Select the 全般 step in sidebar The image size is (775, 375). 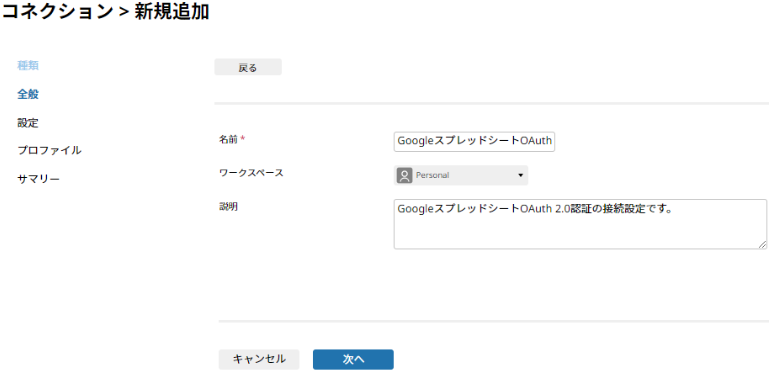(28, 94)
